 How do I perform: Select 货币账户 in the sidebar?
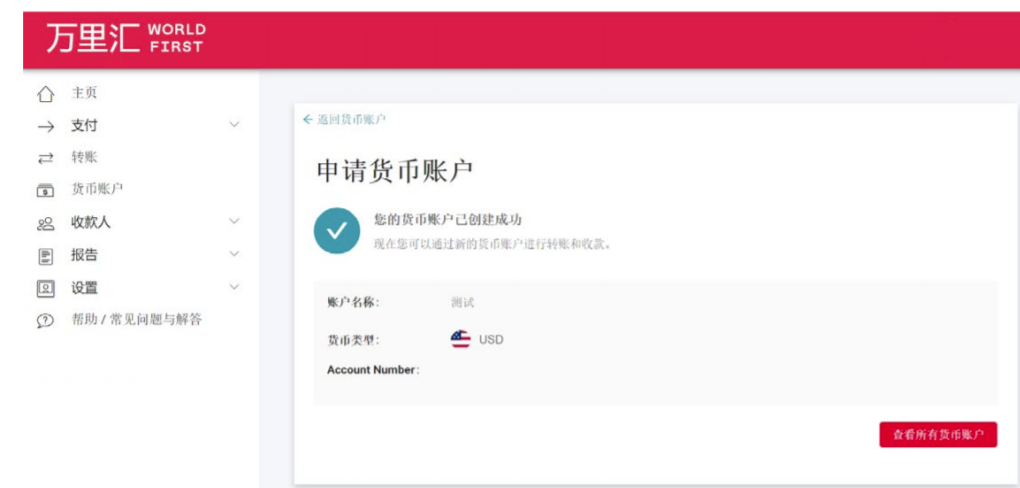tap(97, 189)
